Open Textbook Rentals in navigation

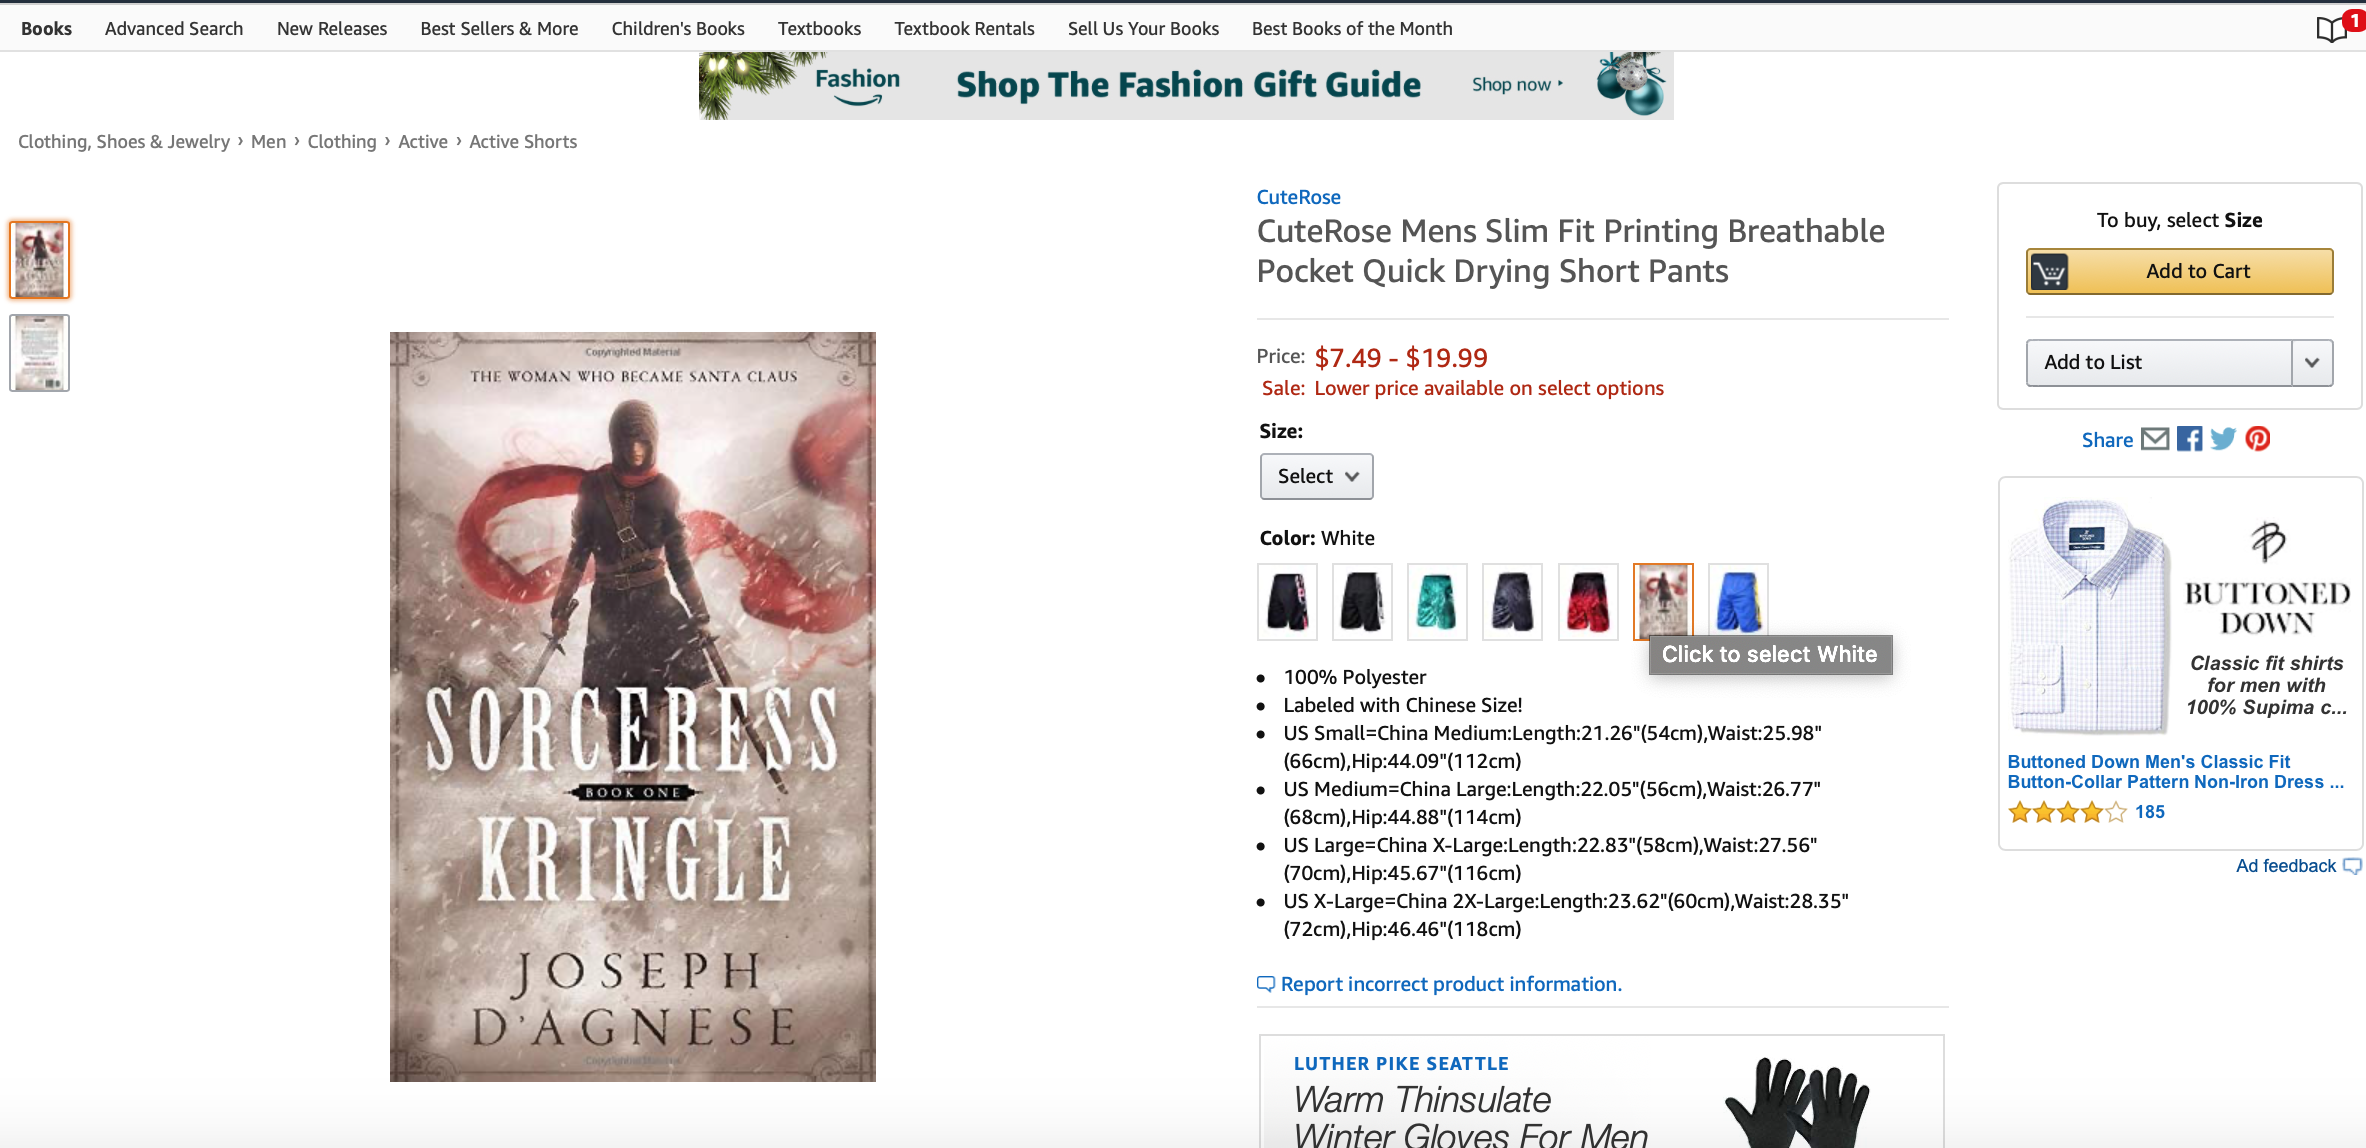[964, 28]
